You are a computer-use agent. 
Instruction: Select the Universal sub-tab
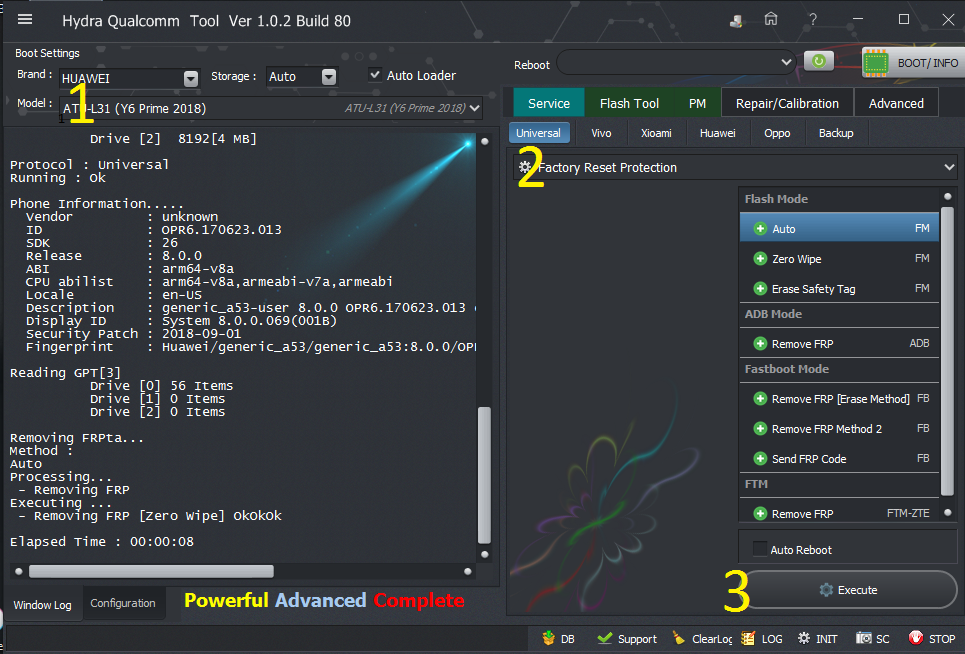[x=539, y=133]
